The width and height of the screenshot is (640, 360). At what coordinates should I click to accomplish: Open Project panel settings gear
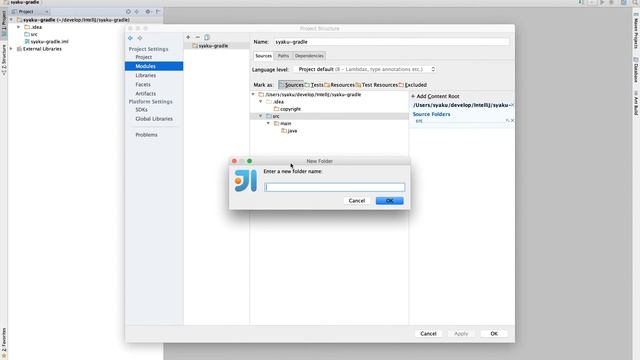click(148, 12)
